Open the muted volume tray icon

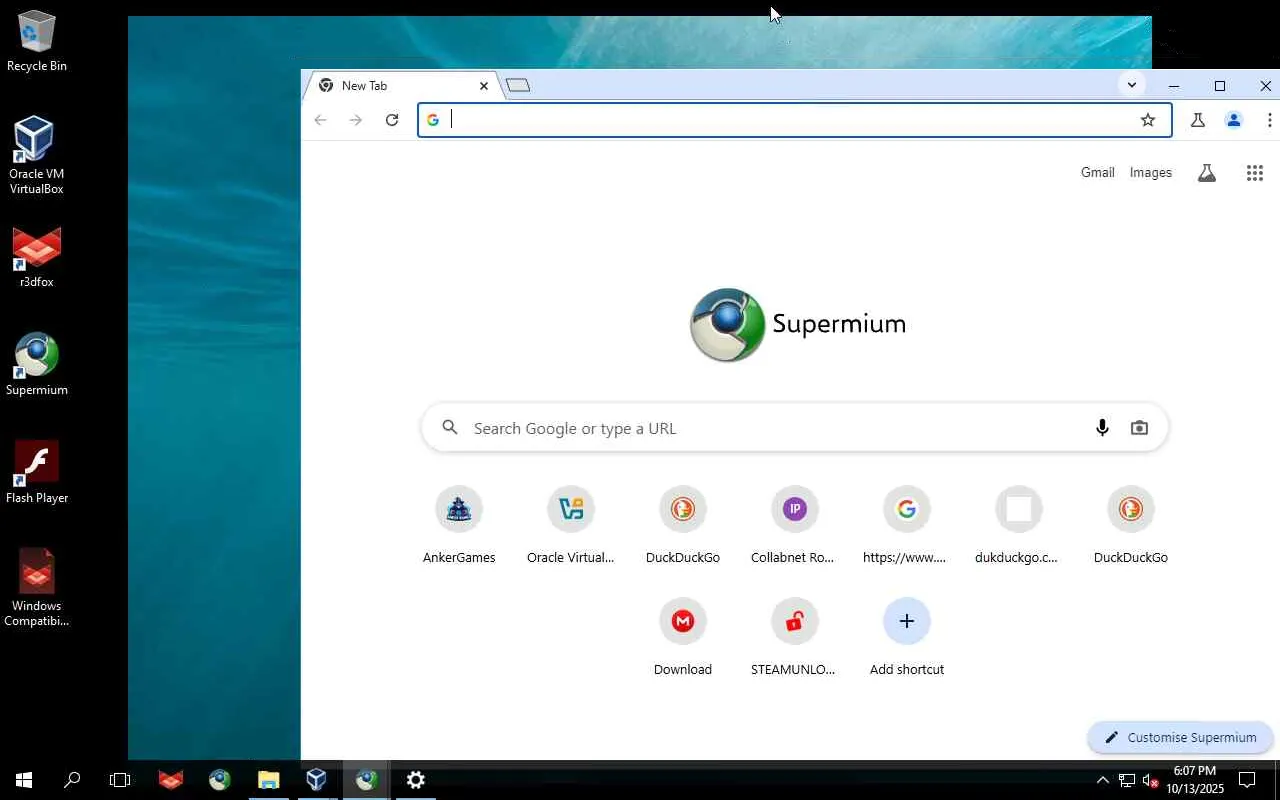tap(1151, 780)
